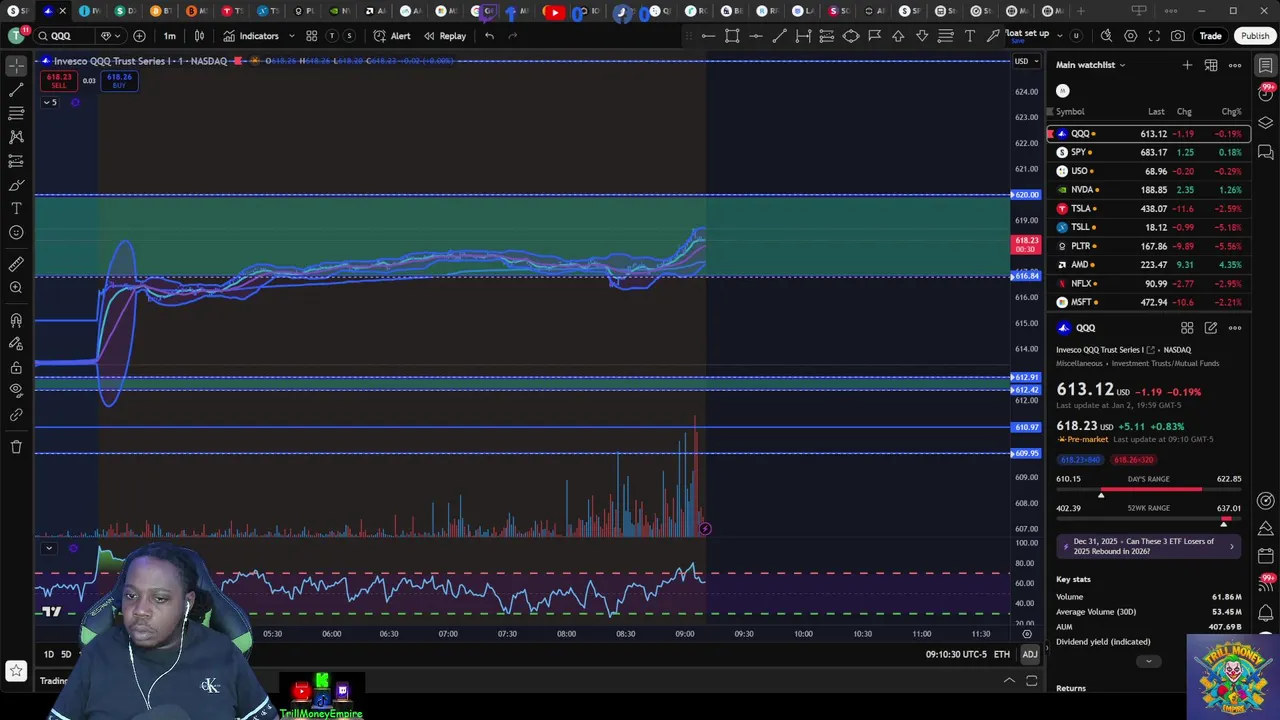Expand more Key stats chevron

(1148, 661)
